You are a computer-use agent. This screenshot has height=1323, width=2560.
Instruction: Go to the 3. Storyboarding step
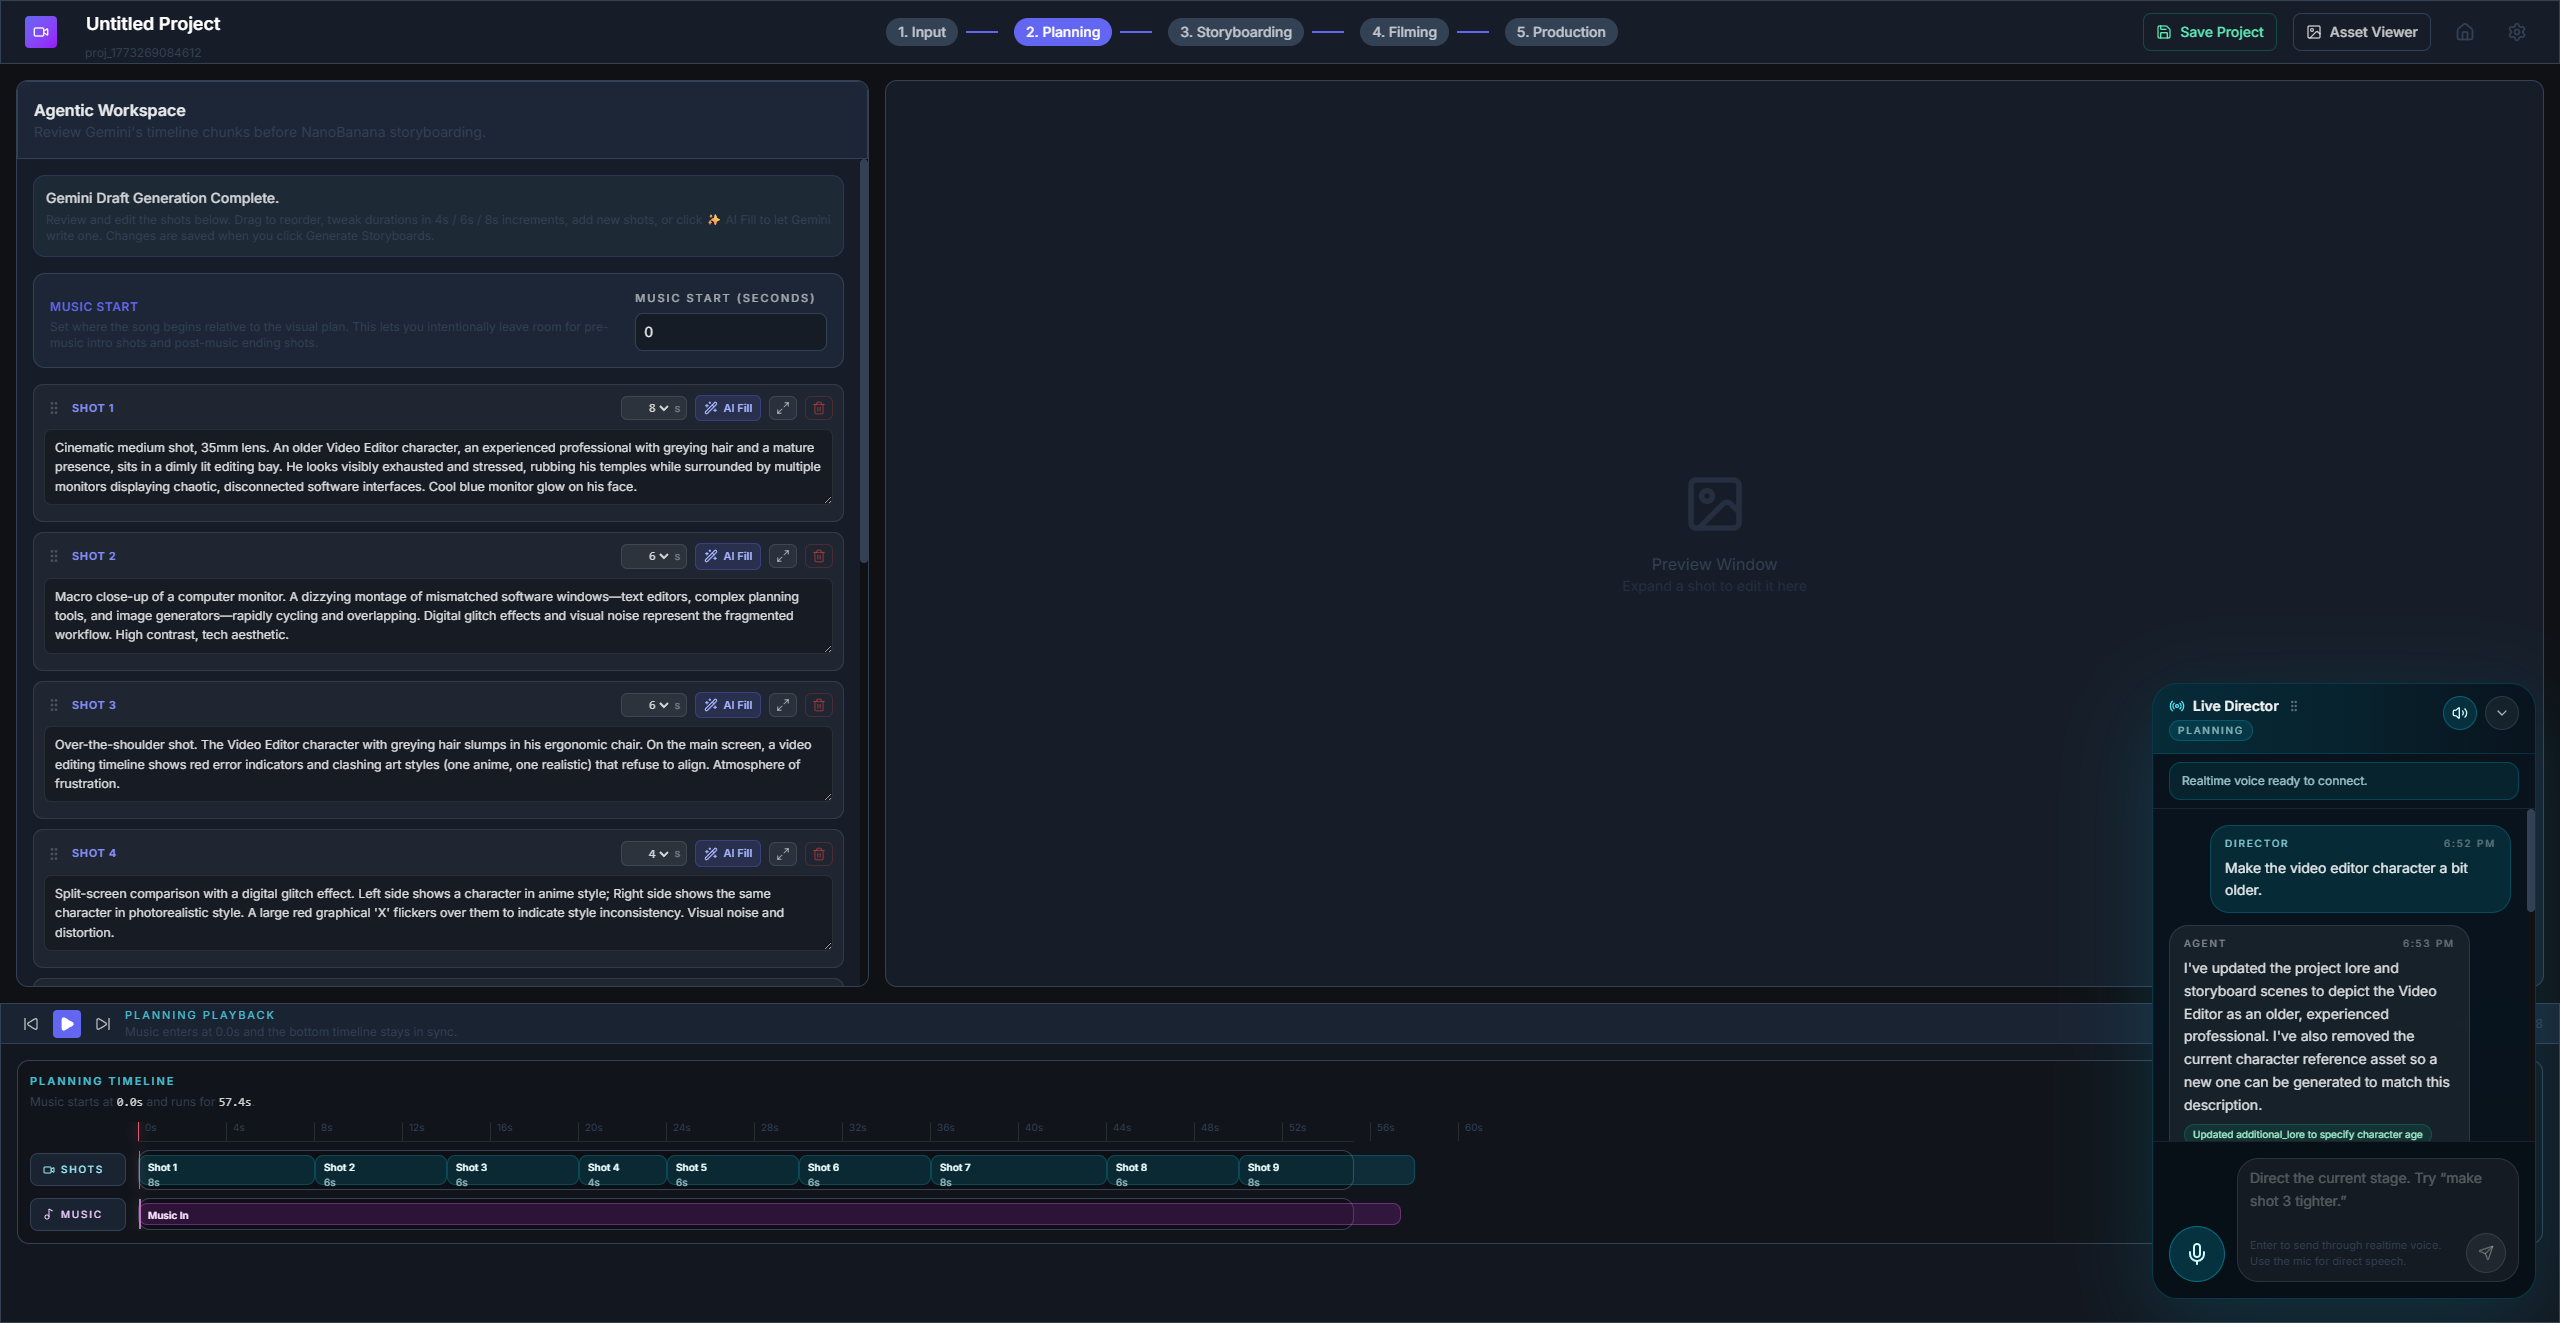pos(1235,32)
